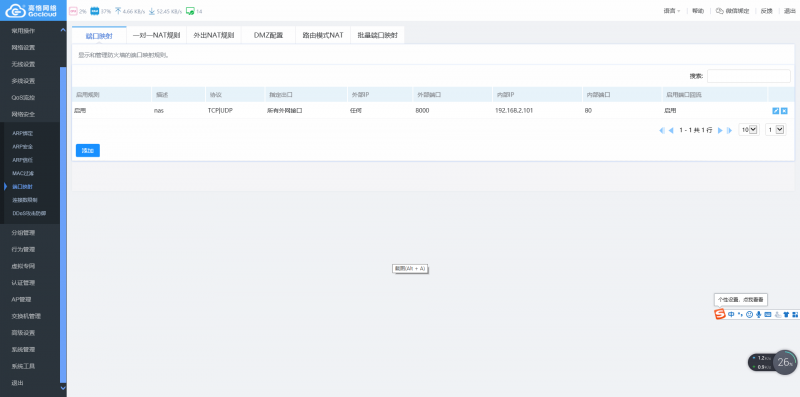
Task: Click the green online devices icon
Action: (190, 11)
